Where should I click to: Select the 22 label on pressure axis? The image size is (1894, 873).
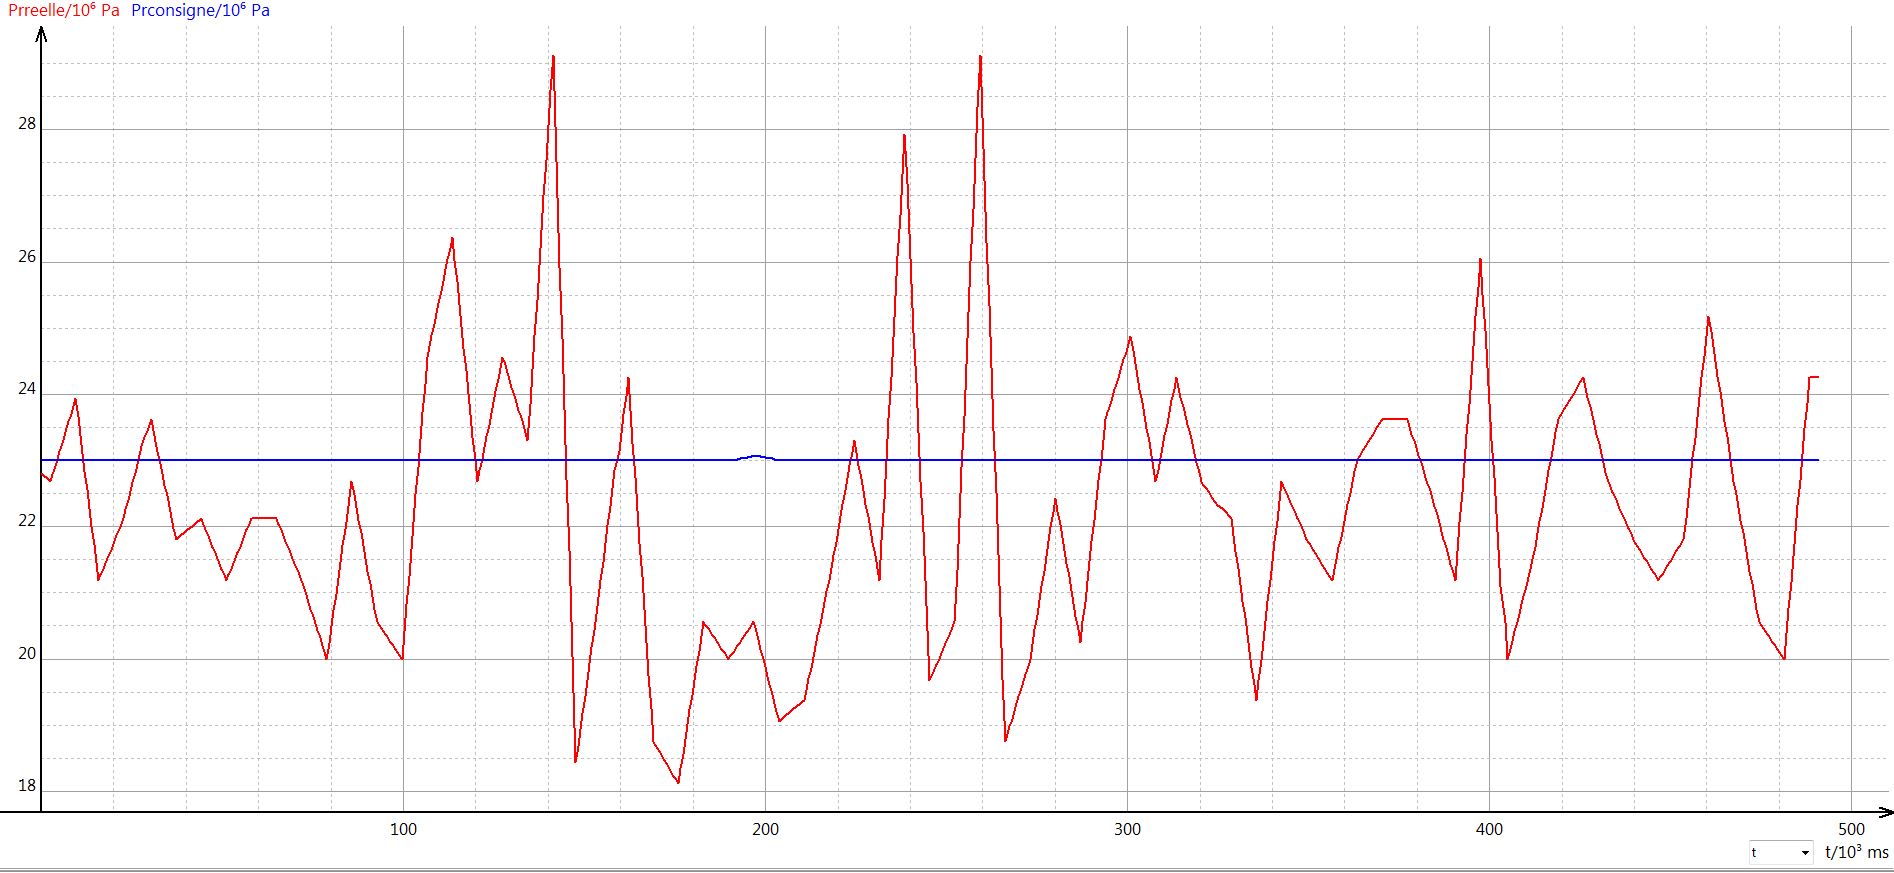pyautogui.click(x=26, y=521)
